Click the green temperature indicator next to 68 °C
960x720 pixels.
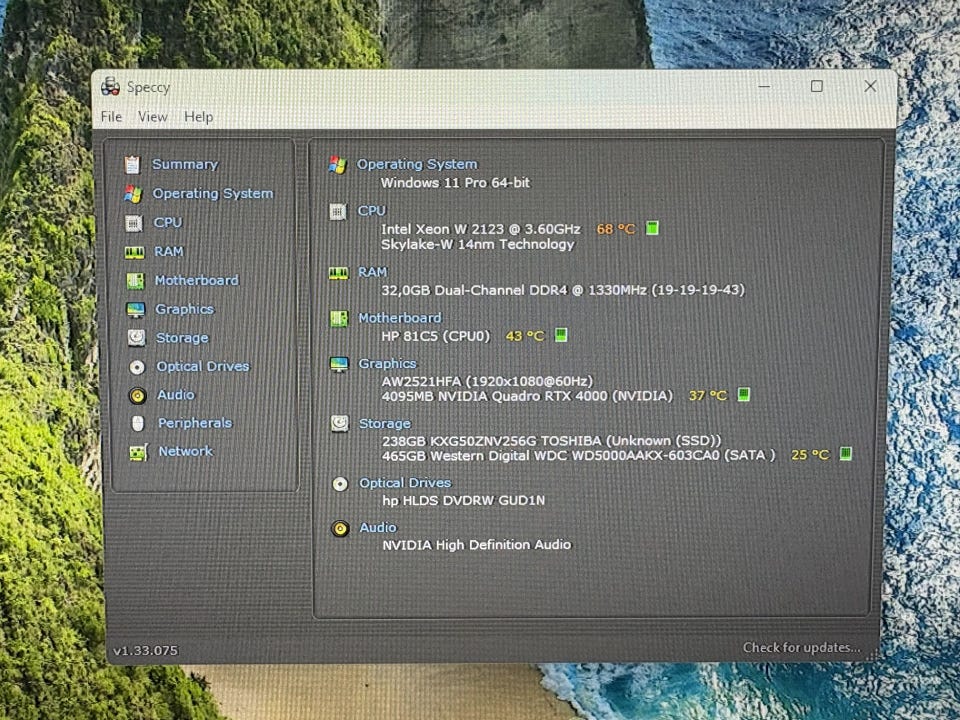point(652,228)
